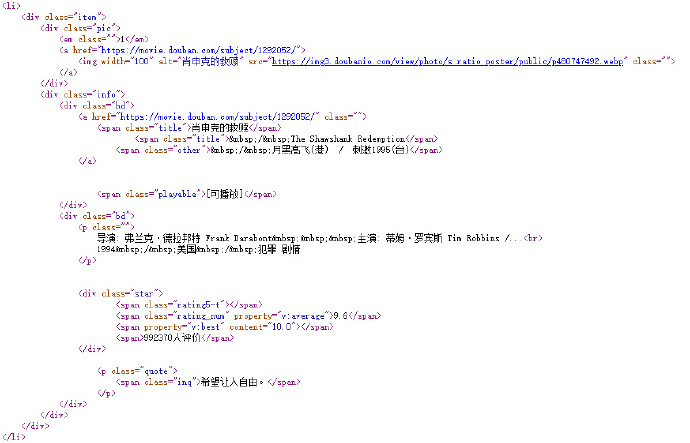This screenshot has height=443, width=690.
Task: Click the v:best content 10.0 span
Action: (x=224, y=327)
